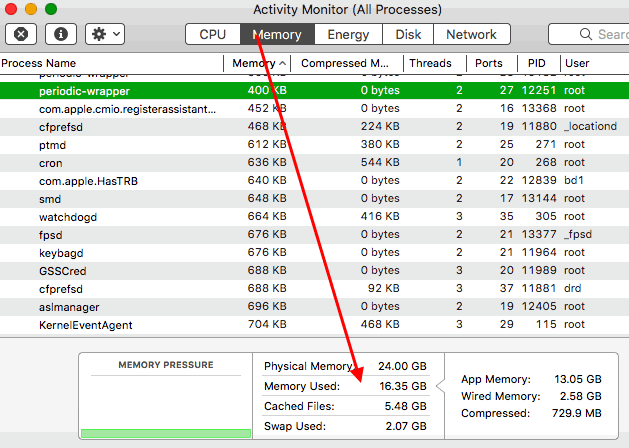Screen dimensions: 629x448
Task: Select the aslmanager process row
Action: pyautogui.click(x=314, y=307)
